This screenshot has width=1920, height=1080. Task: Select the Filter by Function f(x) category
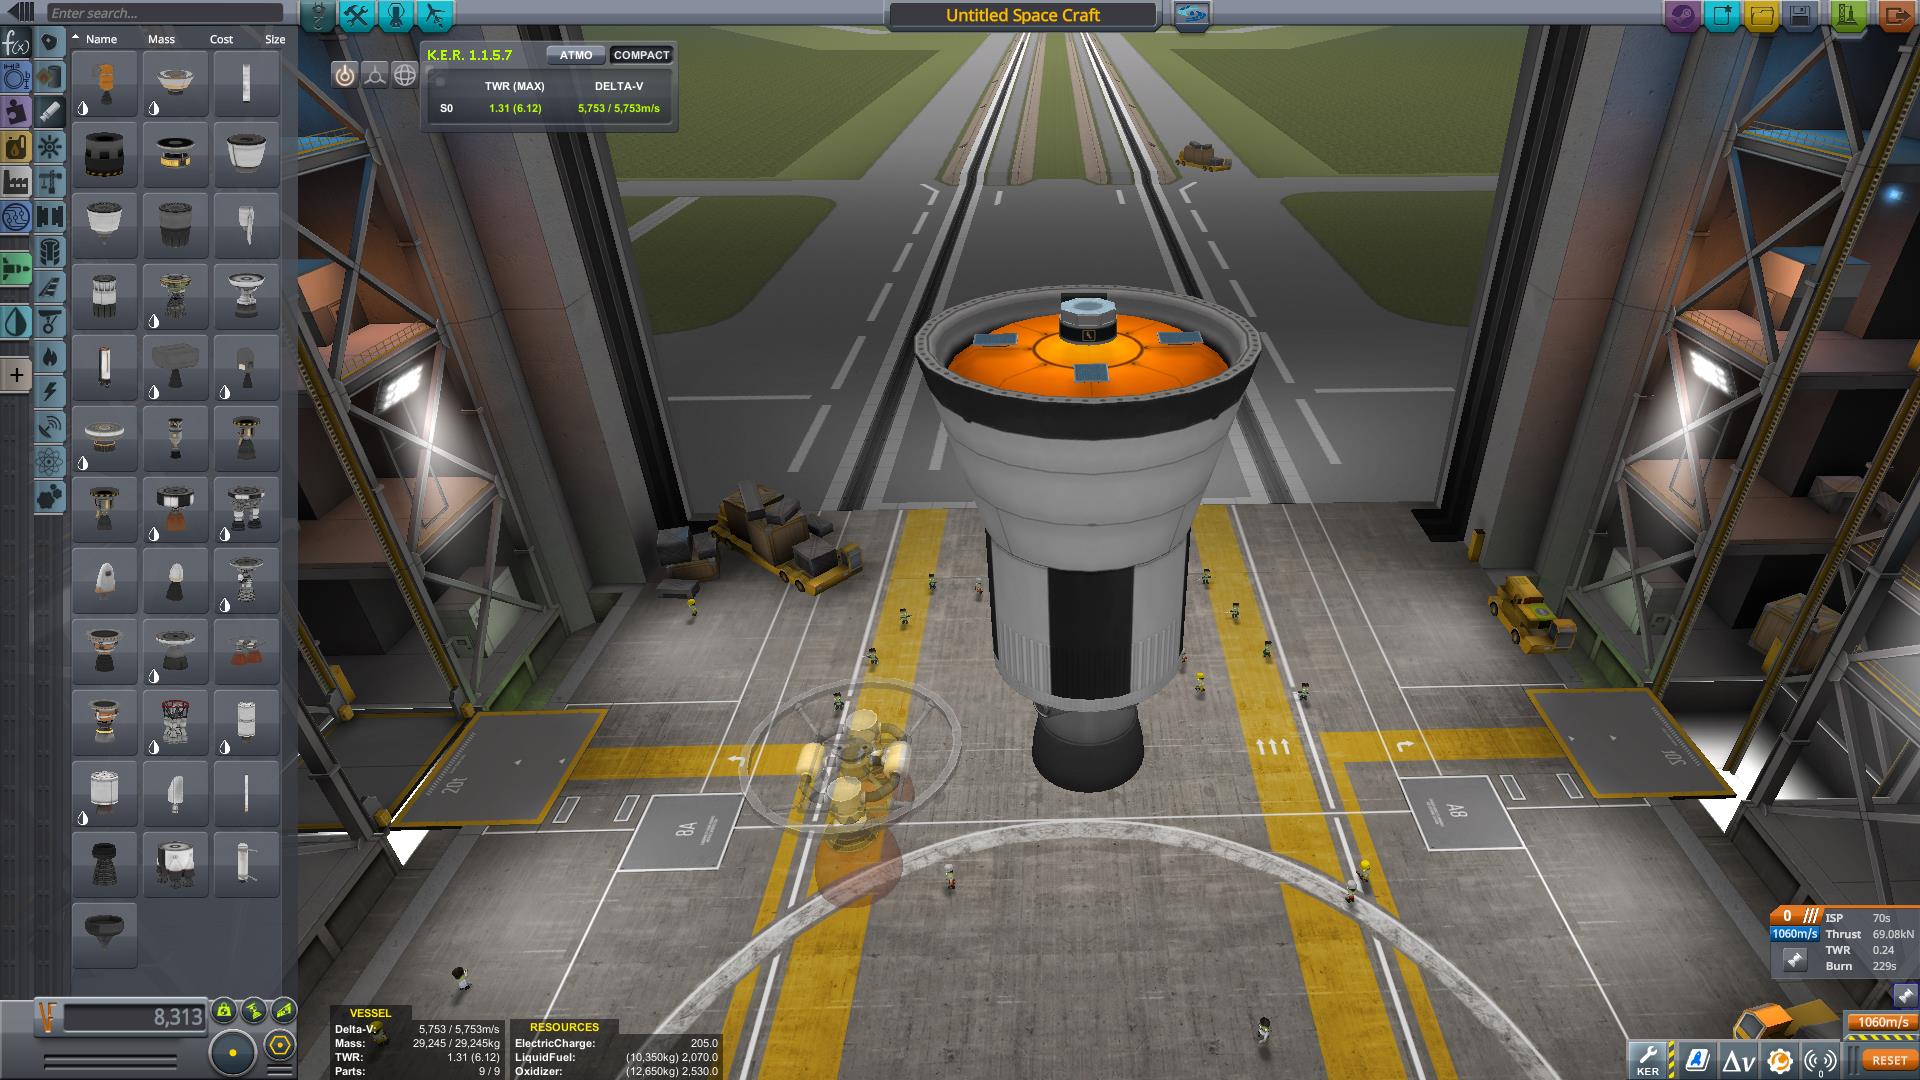tap(16, 43)
